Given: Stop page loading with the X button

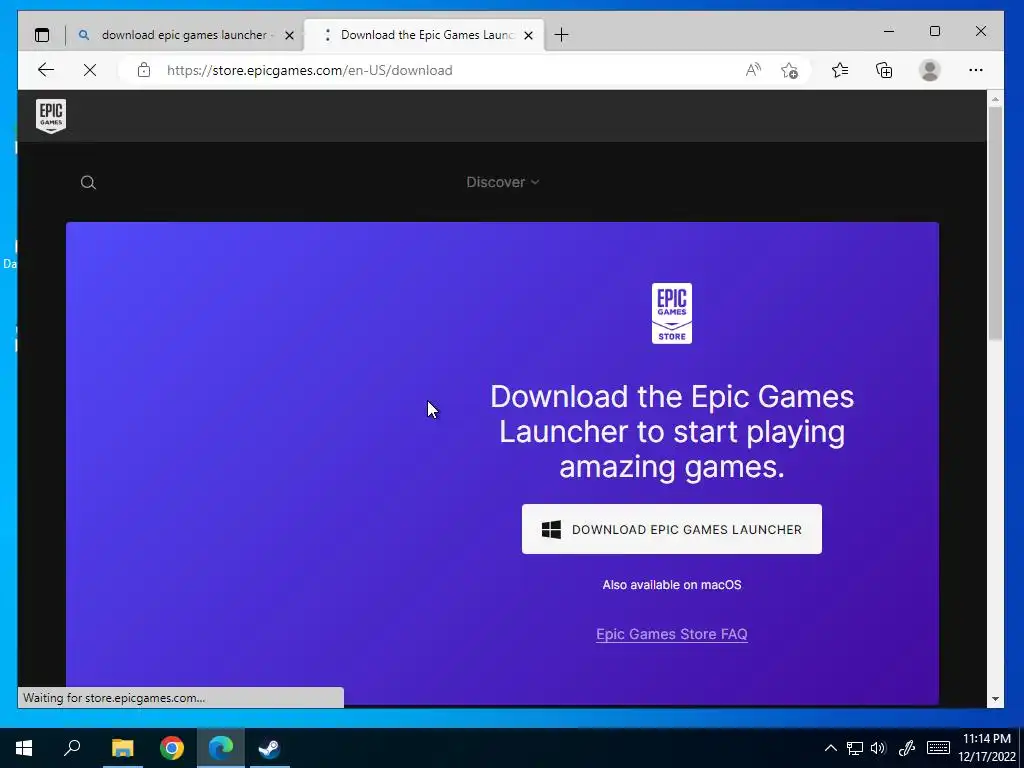Looking at the screenshot, I should [90, 70].
